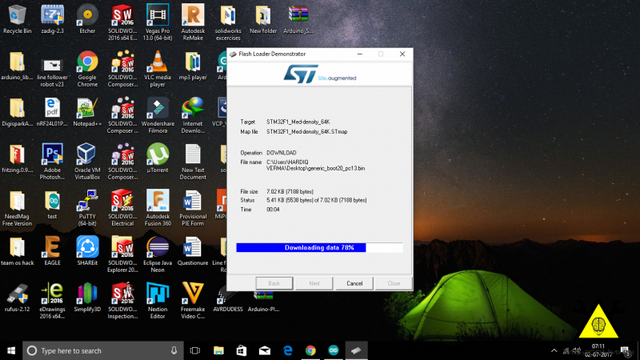Select the eDrawings 2016 x64 icon

click(52, 301)
